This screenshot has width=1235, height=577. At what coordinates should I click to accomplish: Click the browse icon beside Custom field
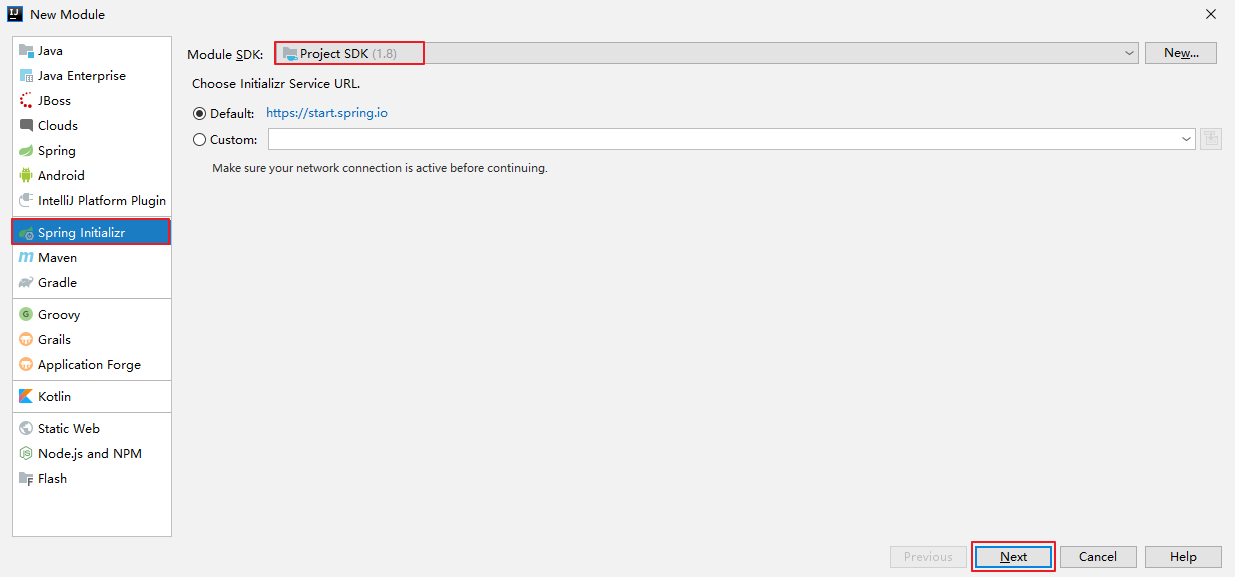pos(1211,139)
